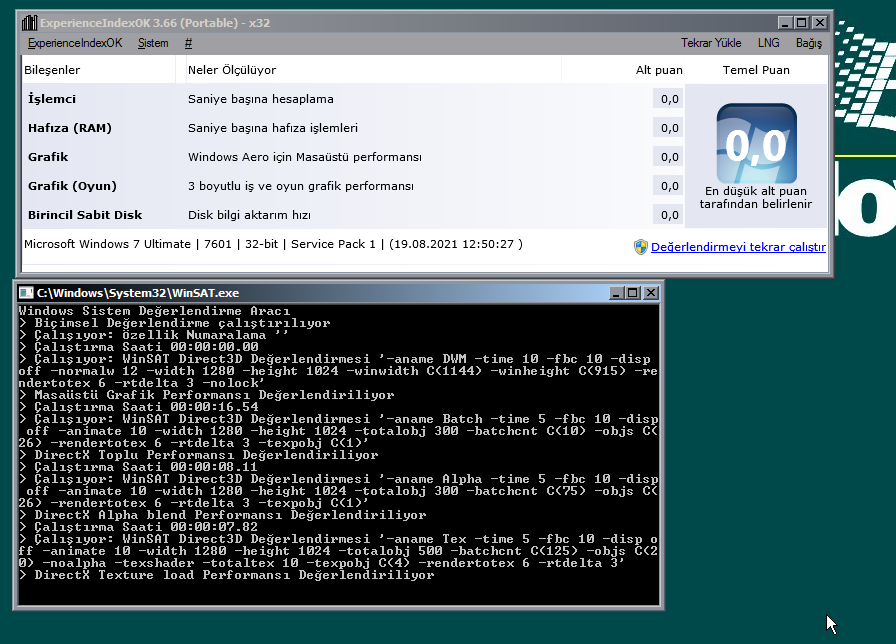Minimize the WinSAT console window
This screenshot has height=644, width=896.
point(616,293)
